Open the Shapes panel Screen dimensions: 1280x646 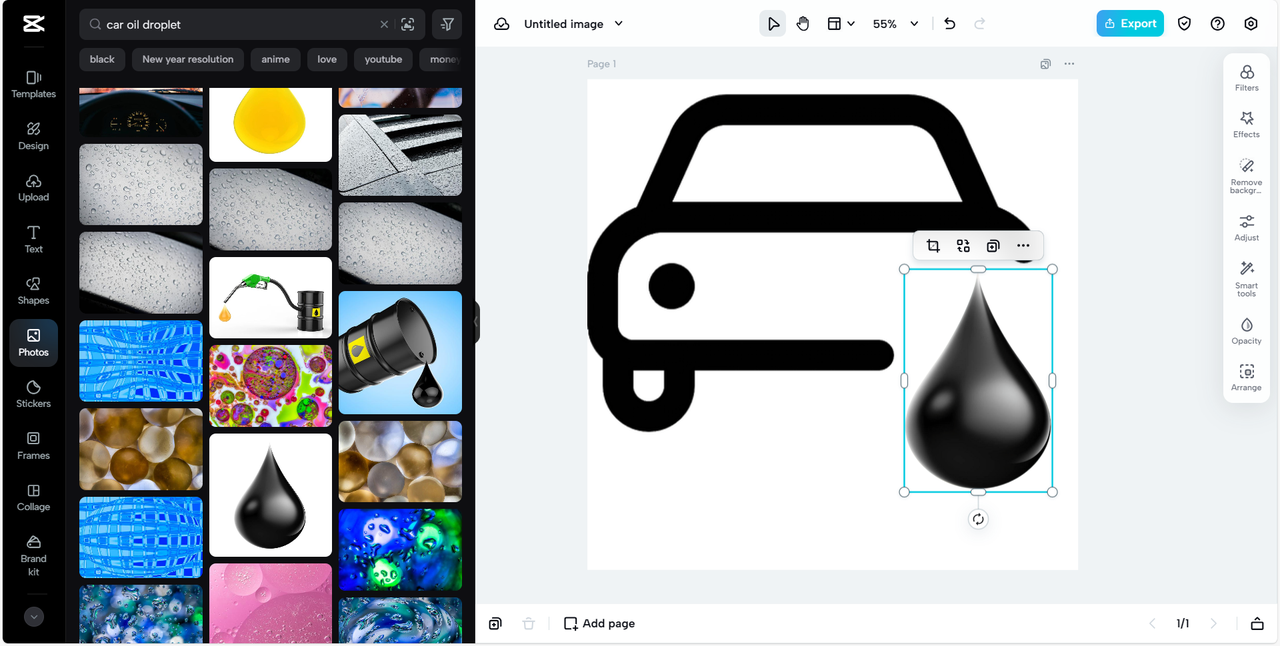[x=33, y=291]
